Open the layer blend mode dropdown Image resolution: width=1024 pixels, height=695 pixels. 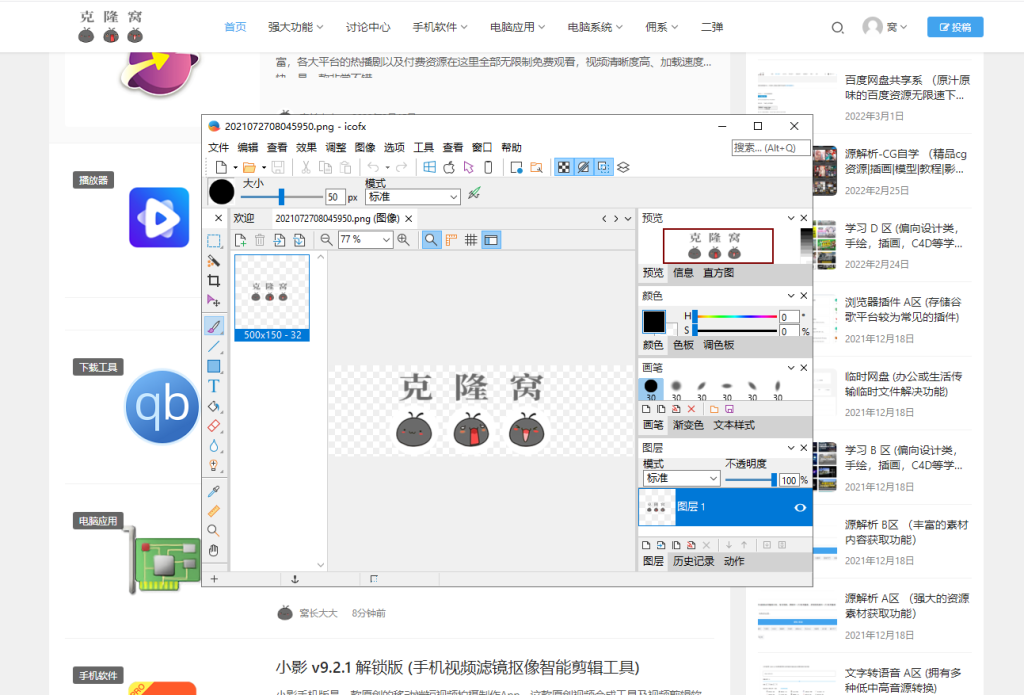coord(681,479)
